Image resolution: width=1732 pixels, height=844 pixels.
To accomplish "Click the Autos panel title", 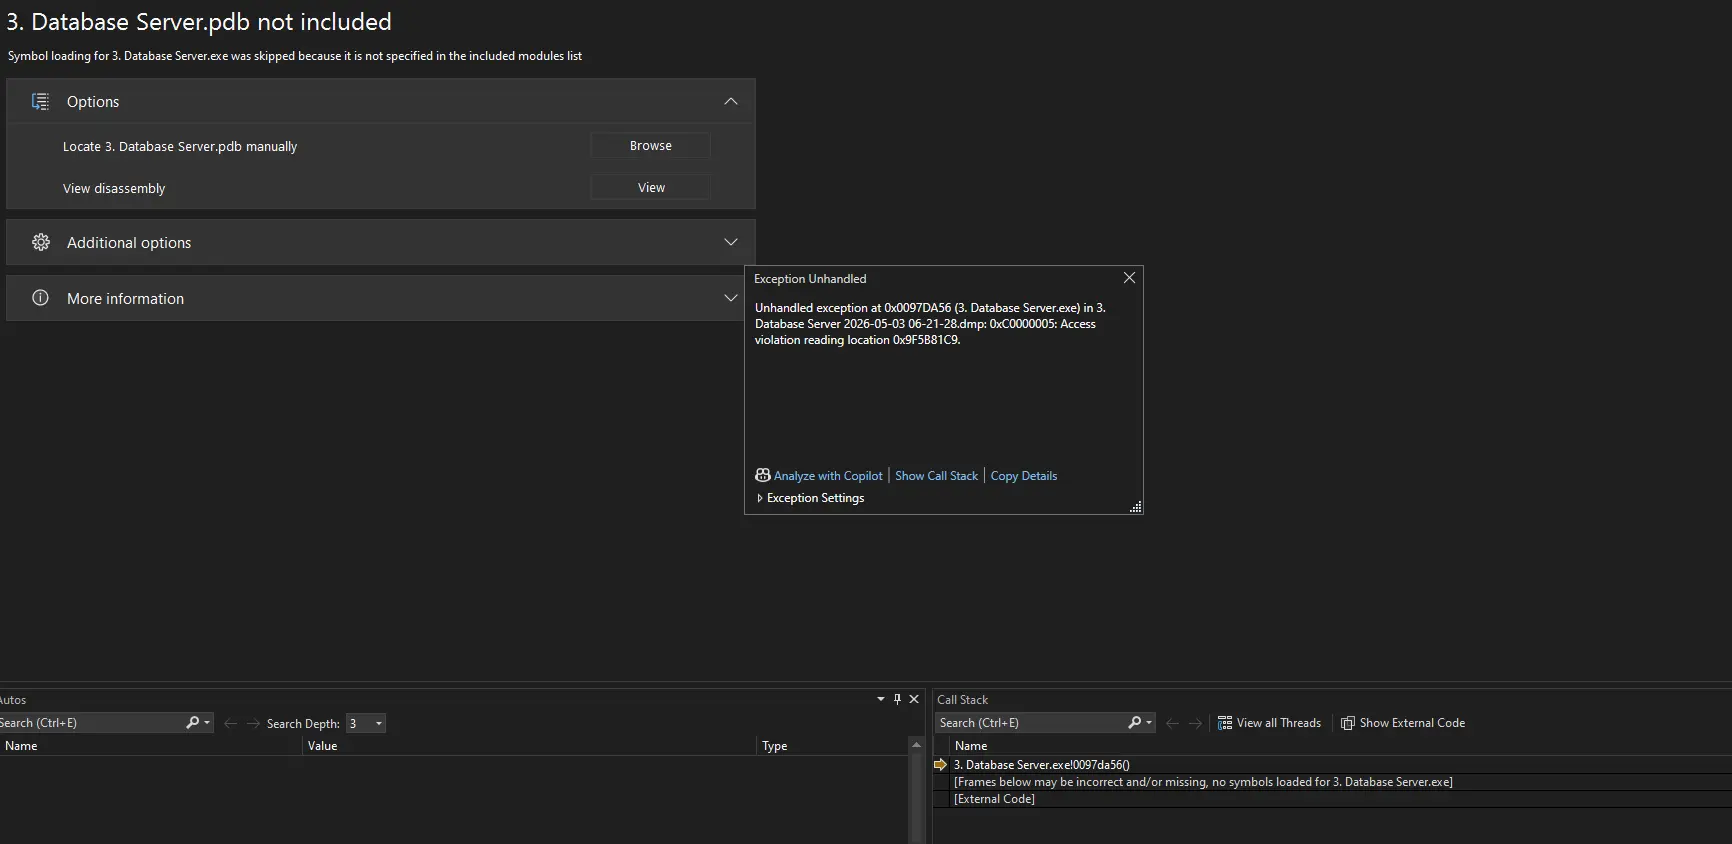I will (x=13, y=700).
